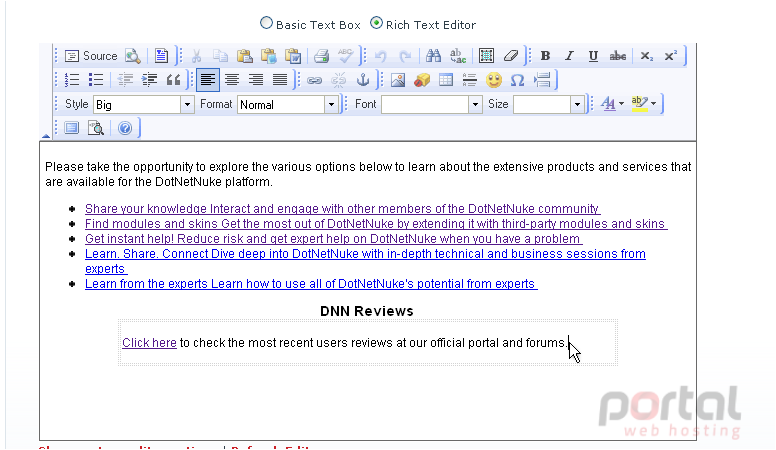
Task: Click the 'Find modules and skins' link
Action: tap(376, 224)
